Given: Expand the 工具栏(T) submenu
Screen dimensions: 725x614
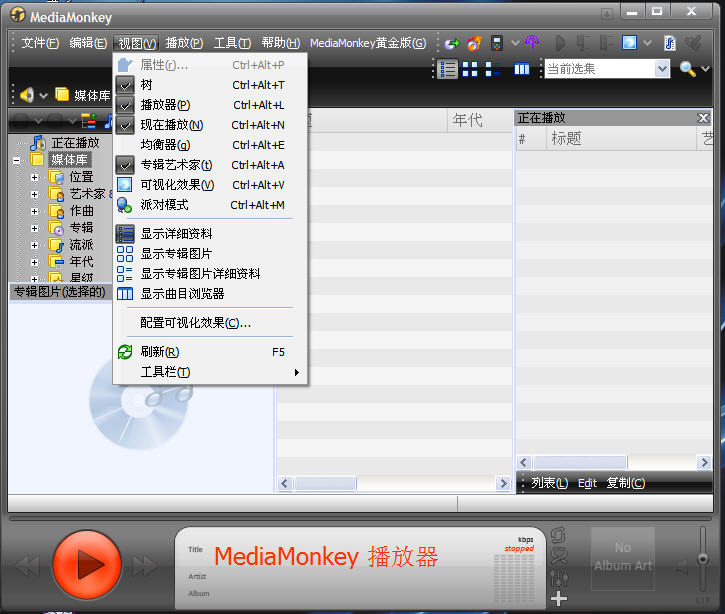Looking at the screenshot, I should [x=210, y=372].
